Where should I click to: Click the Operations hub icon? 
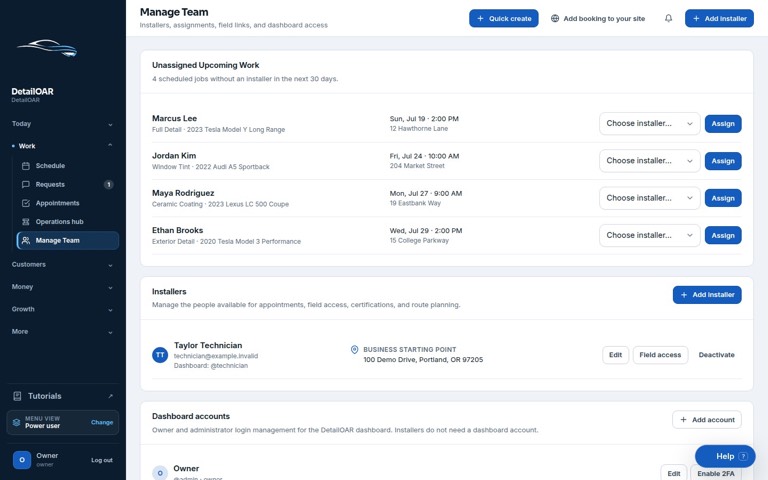click(x=26, y=221)
